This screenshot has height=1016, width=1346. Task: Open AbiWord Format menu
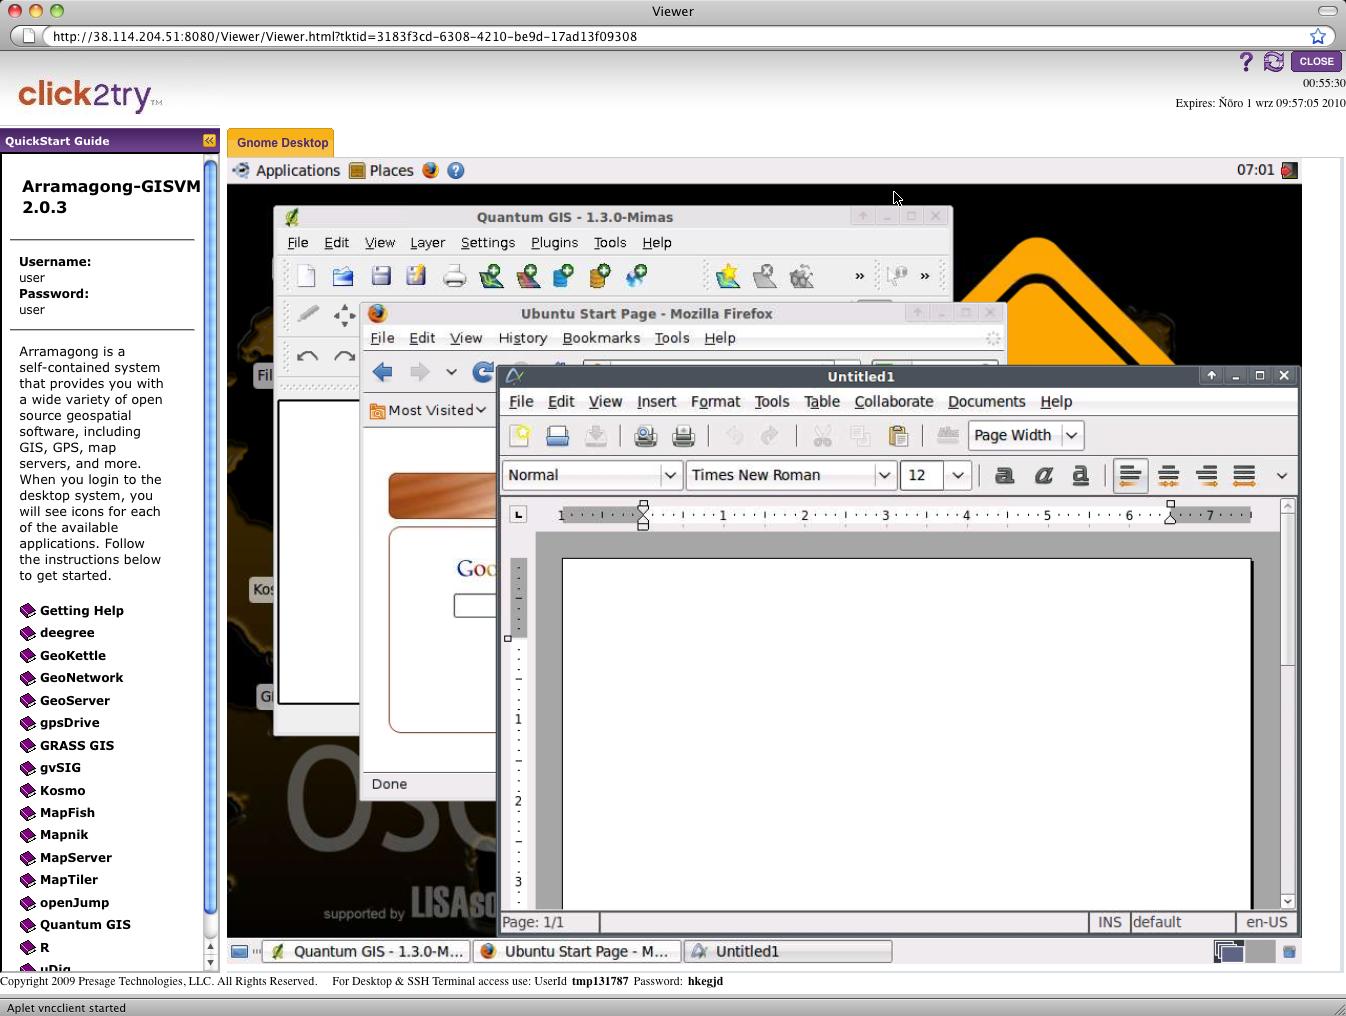click(x=715, y=402)
